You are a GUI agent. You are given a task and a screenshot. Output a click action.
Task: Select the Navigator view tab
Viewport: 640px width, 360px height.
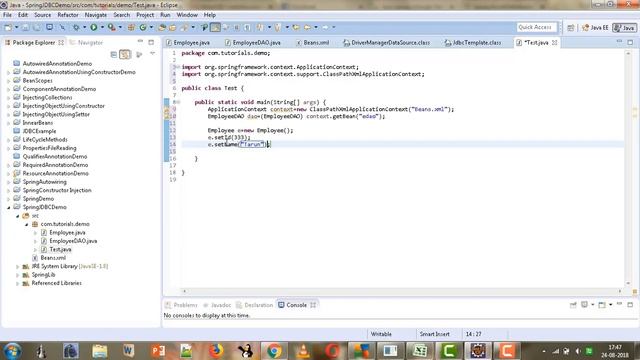pyautogui.click(x=87, y=42)
